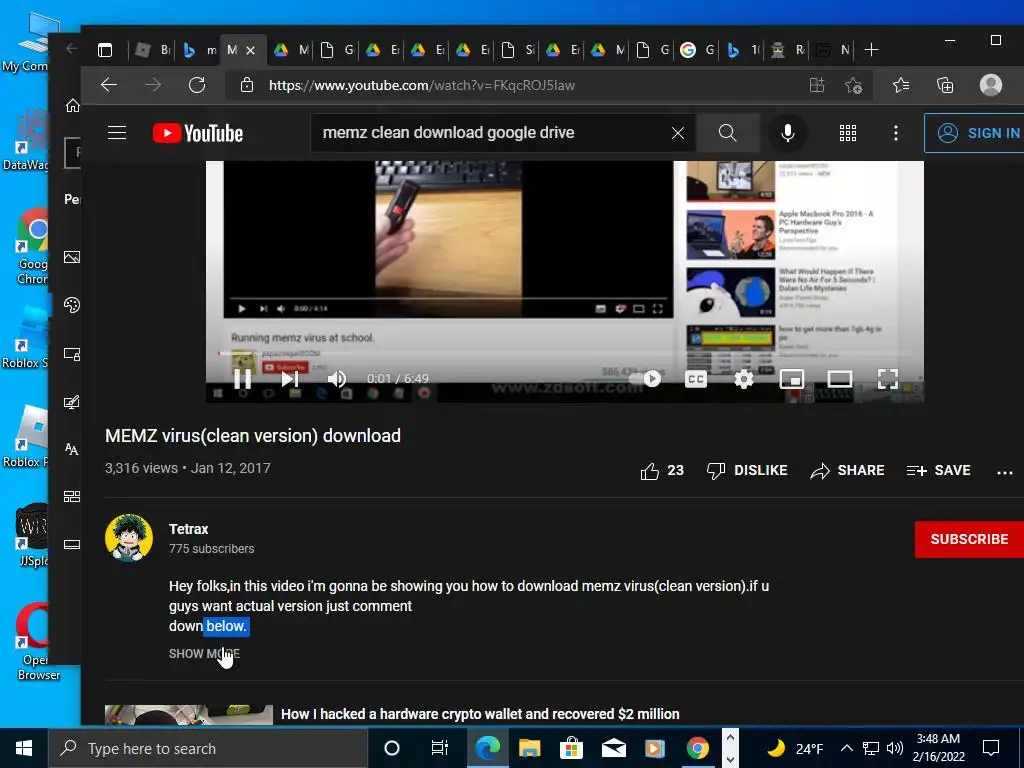Viewport: 1024px width, 768px height.
Task: Toggle autoplay switch
Action: [x=645, y=379]
